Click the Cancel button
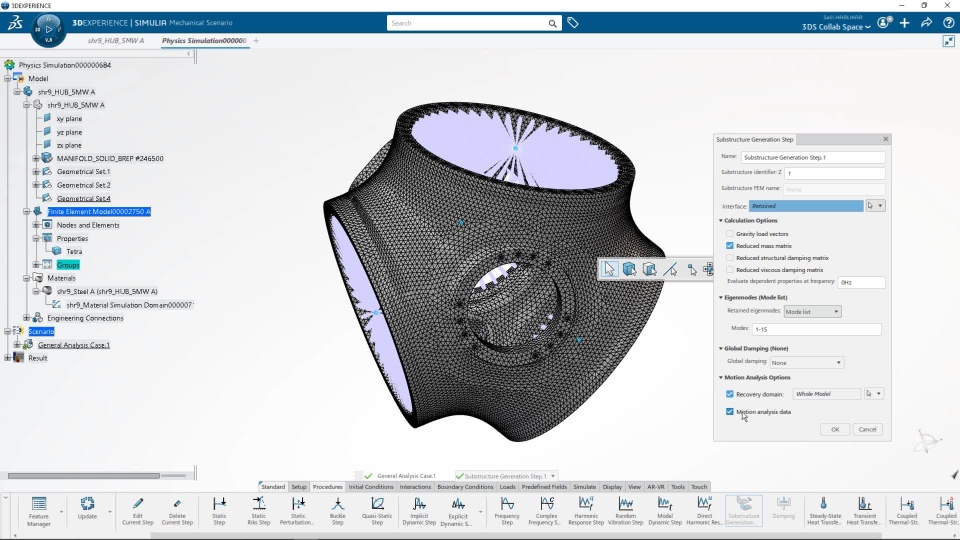 click(868, 429)
